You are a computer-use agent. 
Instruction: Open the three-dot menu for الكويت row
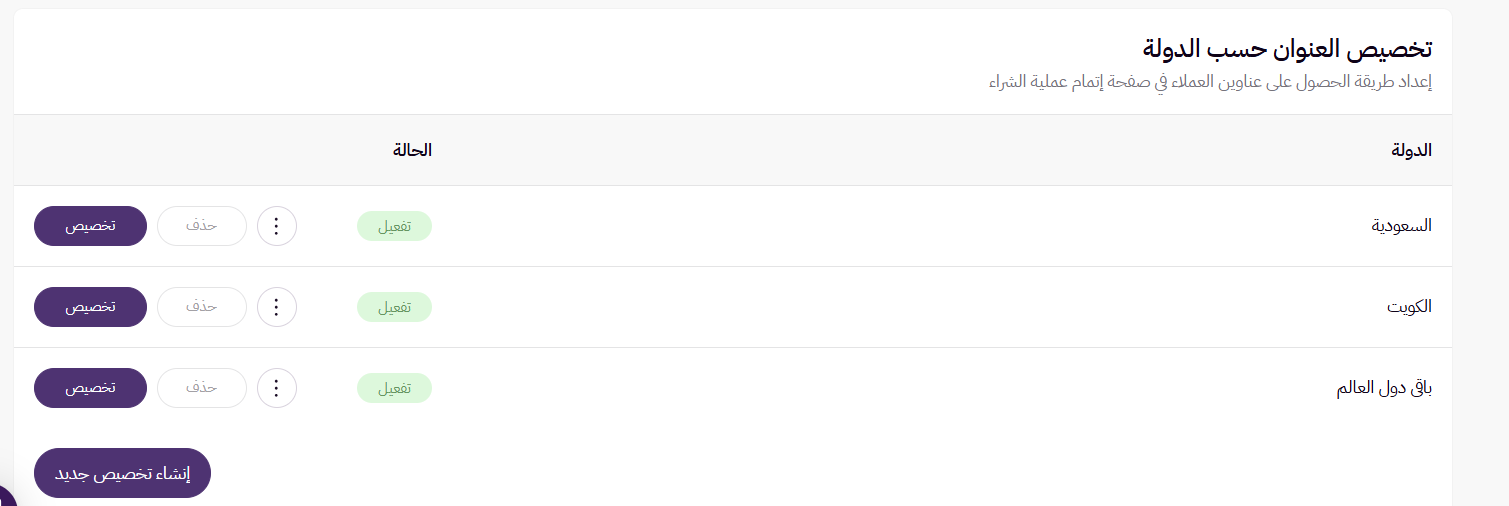[x=277, y=307]
